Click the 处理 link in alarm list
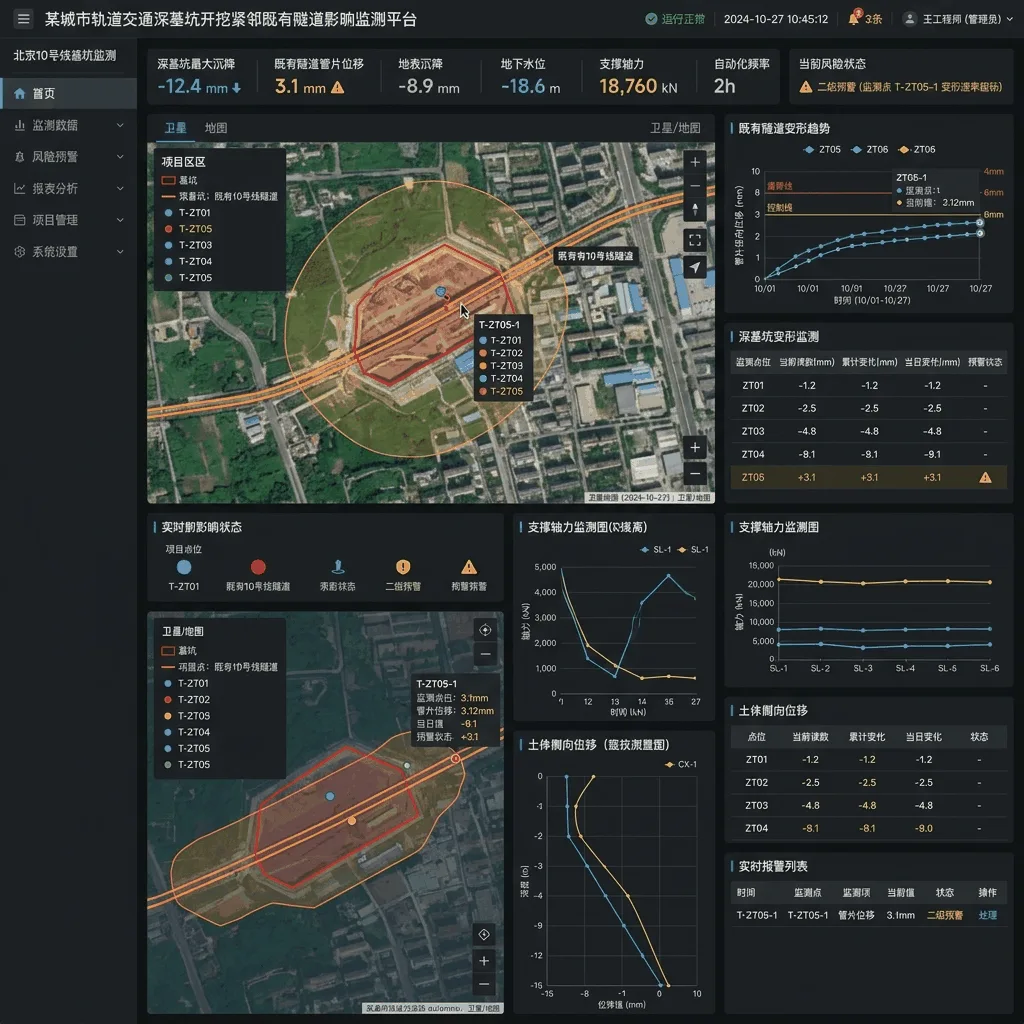 (987, 915)
